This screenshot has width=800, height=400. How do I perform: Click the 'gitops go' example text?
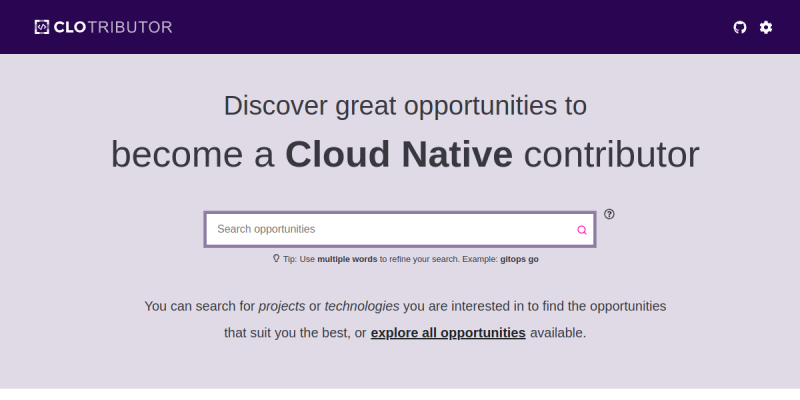(x=519, y=259)
